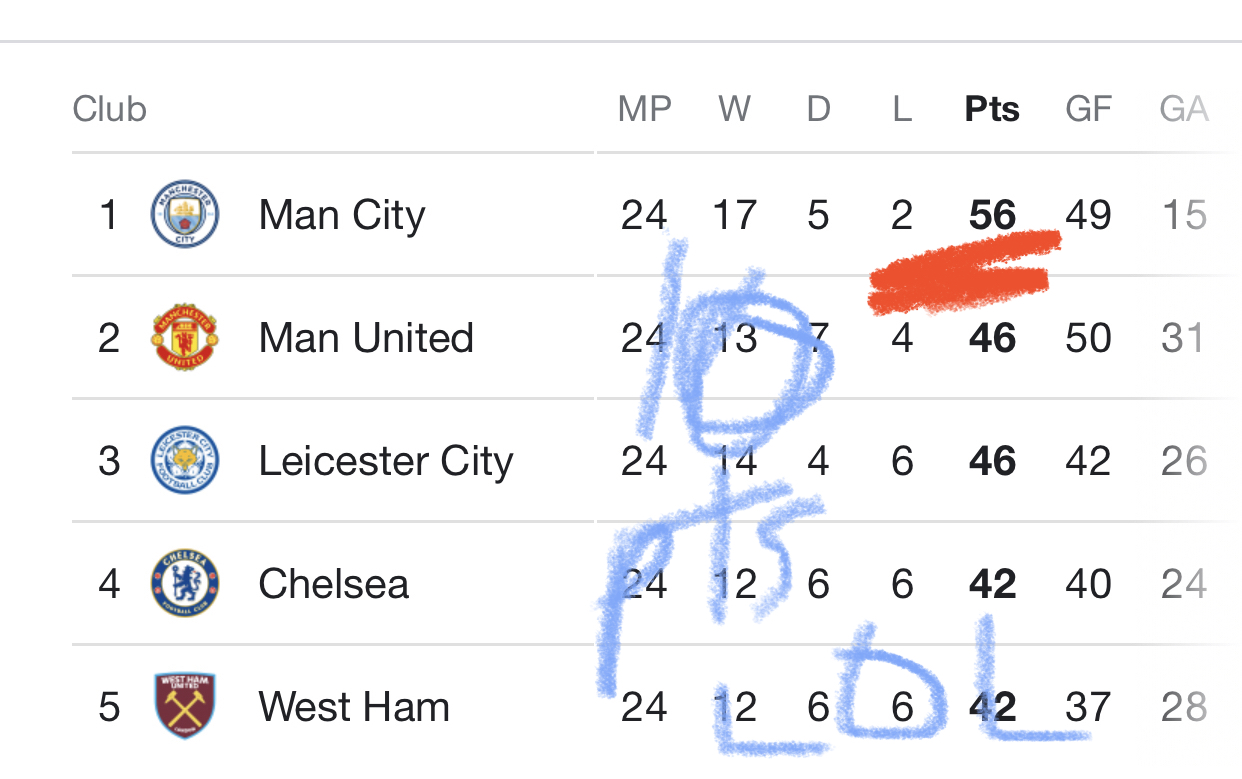Open the Man United team link
The image size is (1242, 779).
(366, 338)
